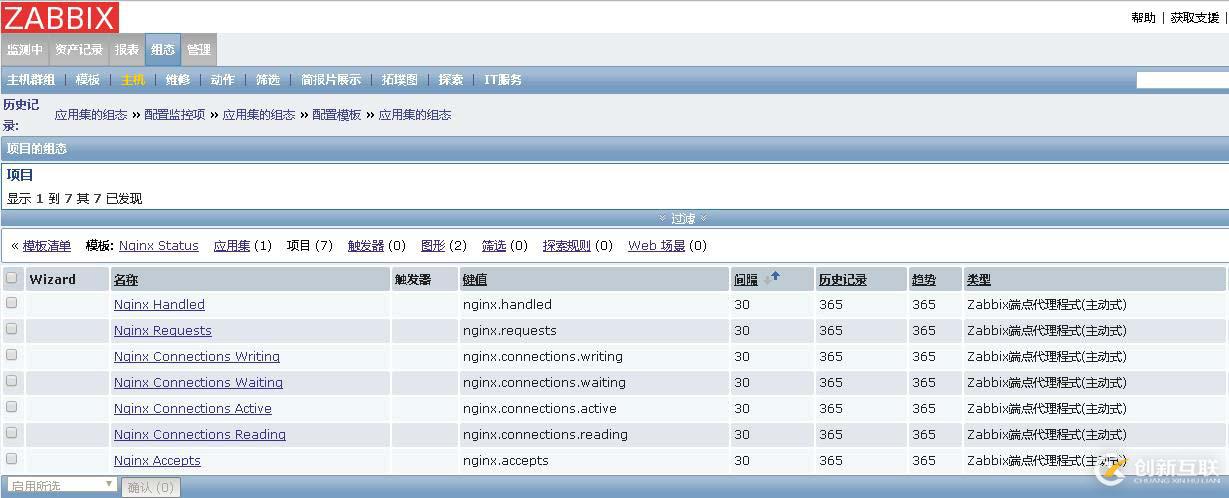Click the 获取支援 support link
1229x498 pixels.
click(1195, 18)
